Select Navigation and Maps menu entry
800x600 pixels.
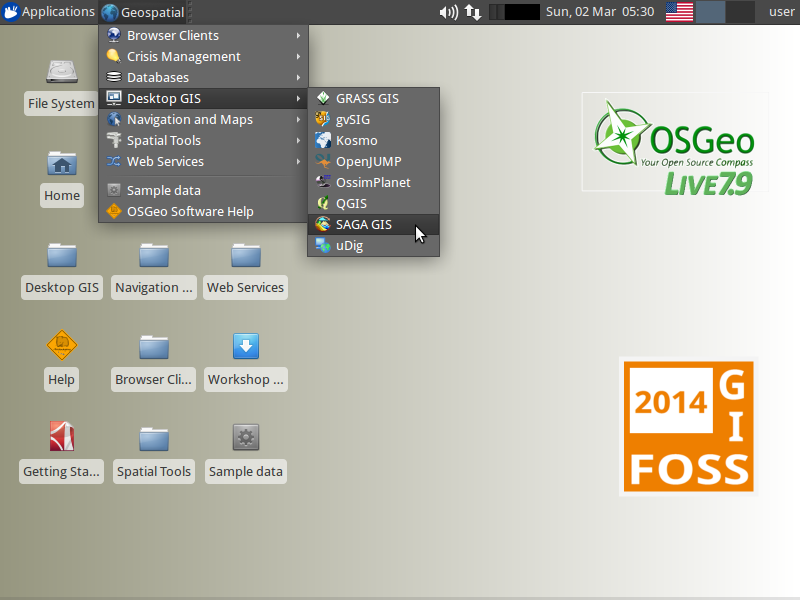[x=204, y=119]
